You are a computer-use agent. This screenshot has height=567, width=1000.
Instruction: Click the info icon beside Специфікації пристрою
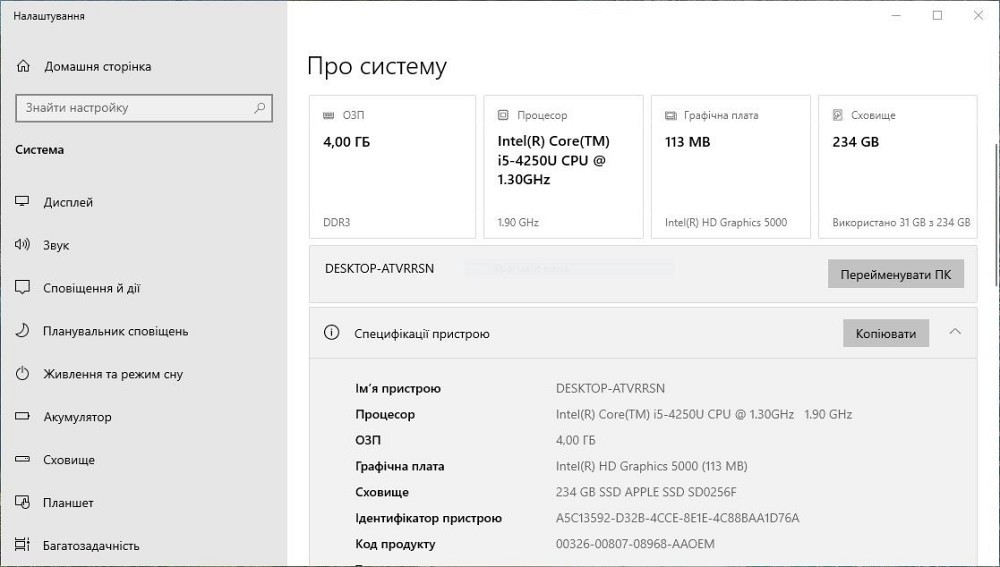point(331,332)
